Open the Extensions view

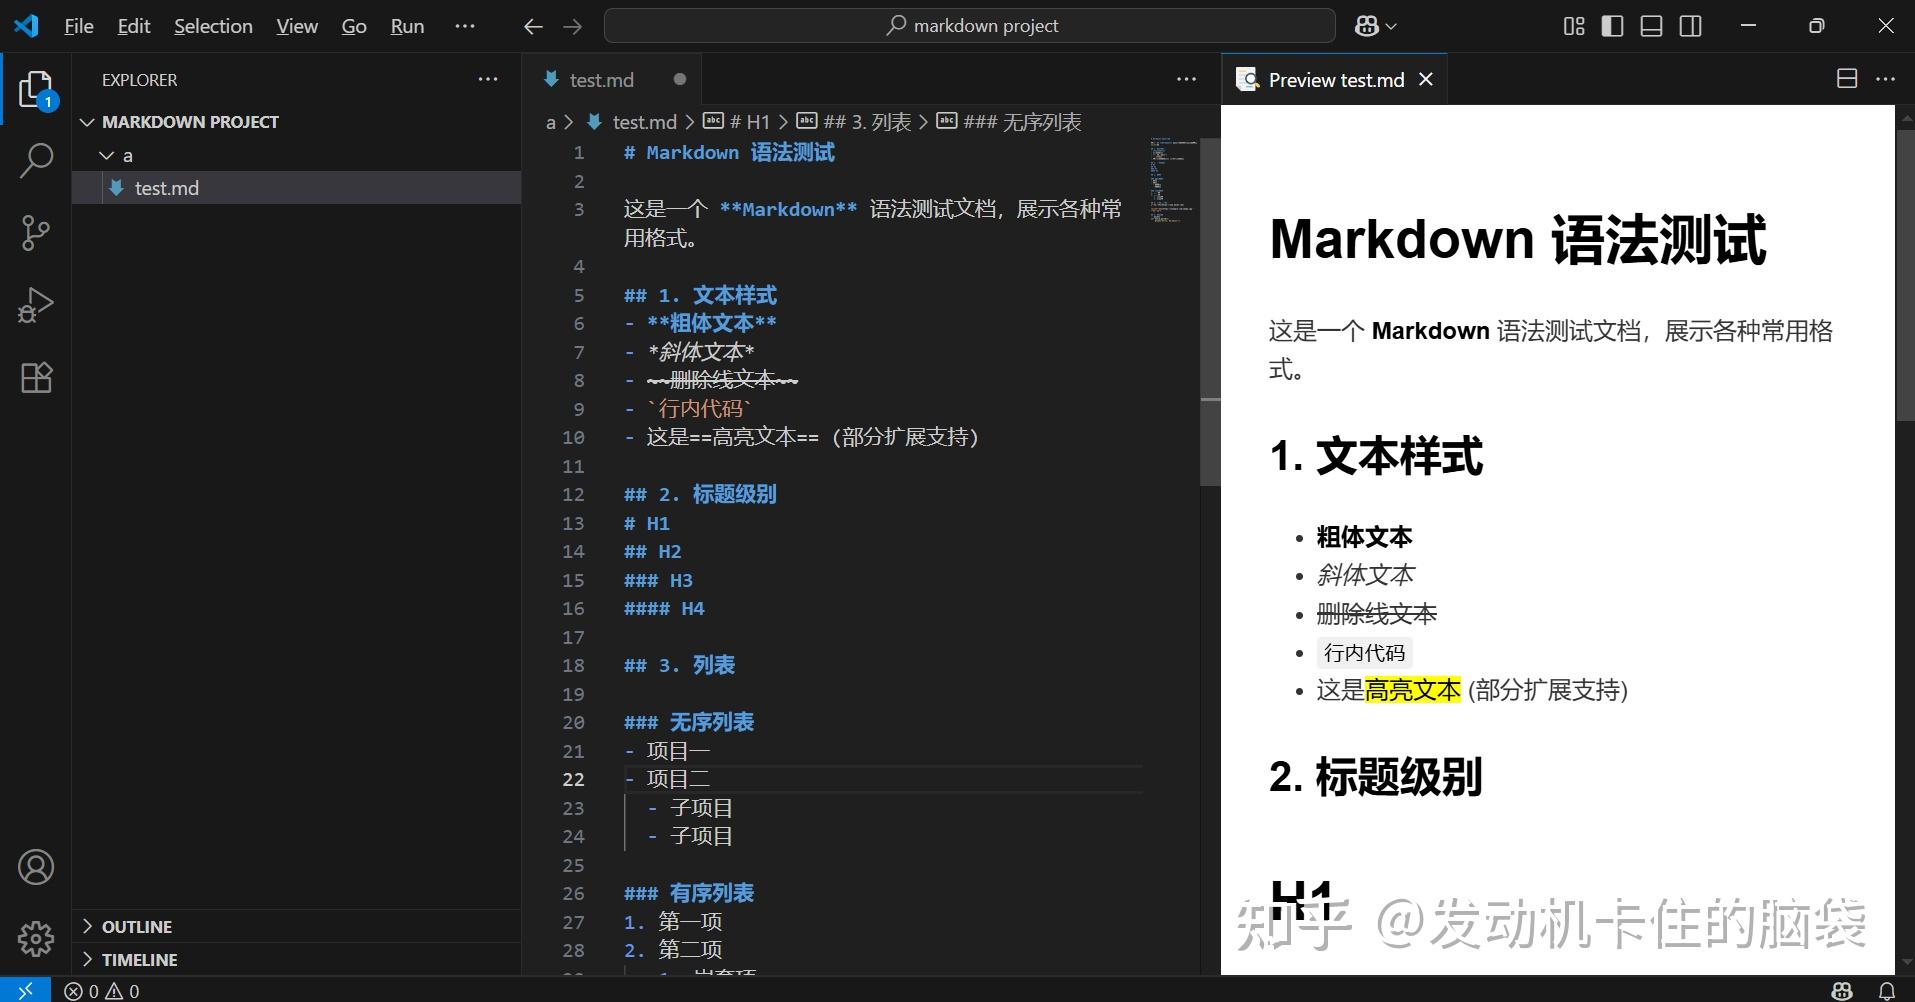coord(36,377)
